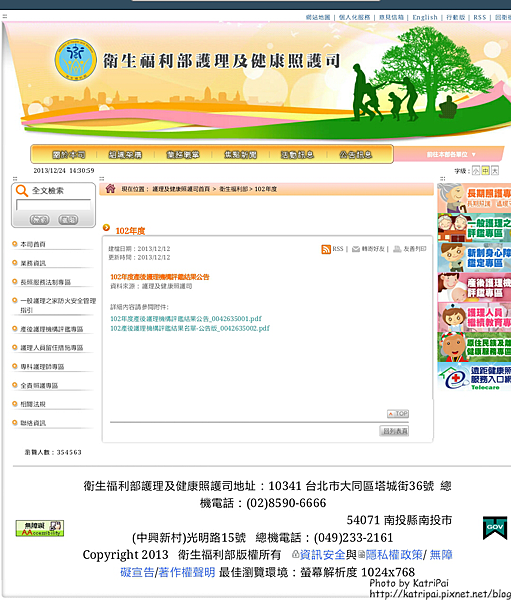Open the 關於本司 menu
This screenshot has height=600, width=511.
pos(69,155)
